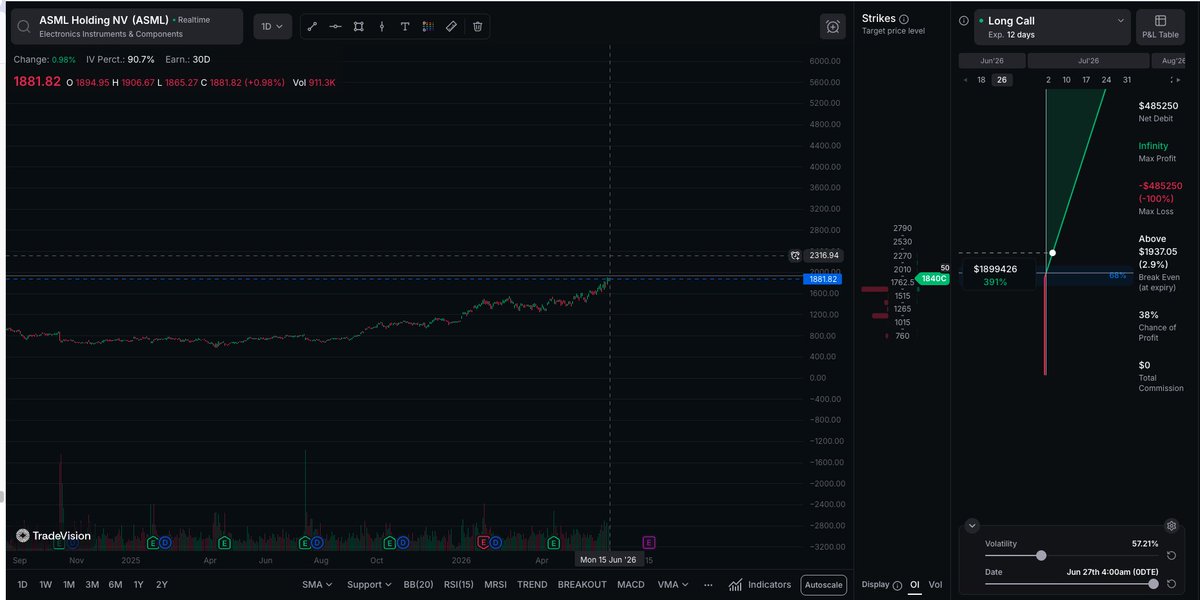Open the color palette grid tool

pyautogui.click(x=428, y=27)
